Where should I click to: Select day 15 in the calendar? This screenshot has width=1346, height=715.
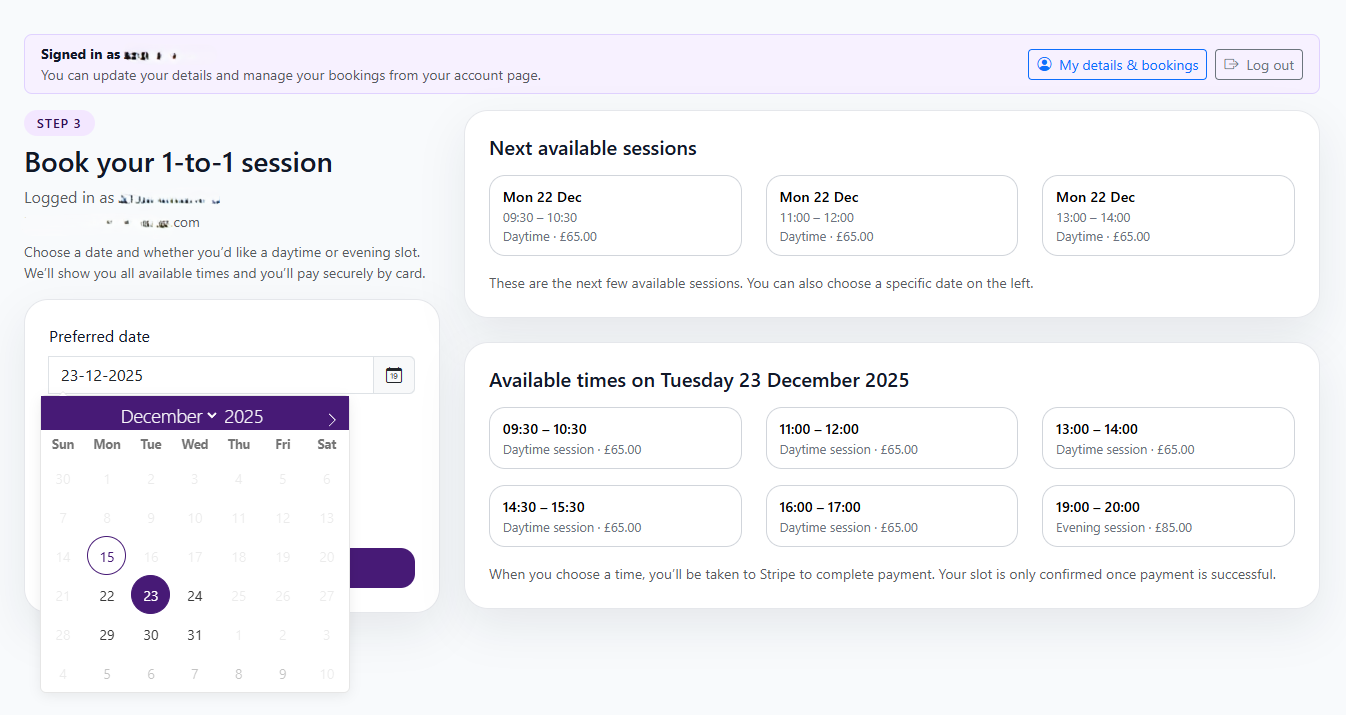point(106,556)
